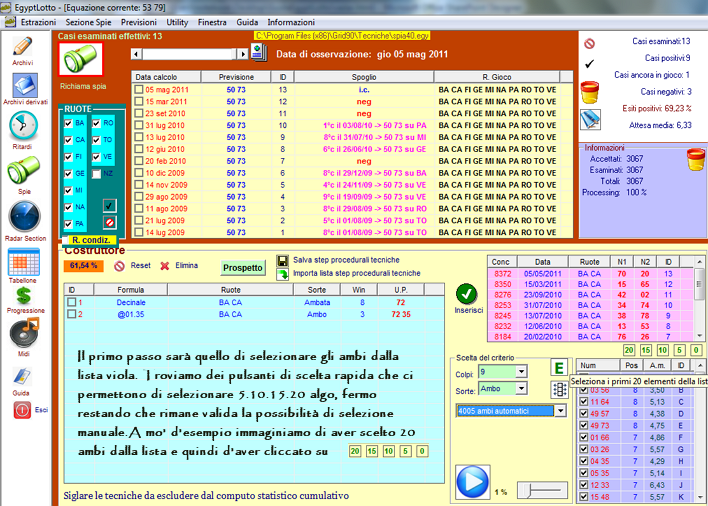Screen dimensions: 708x506
Task: Open the Finestra menu
Action: coord(212,22)
